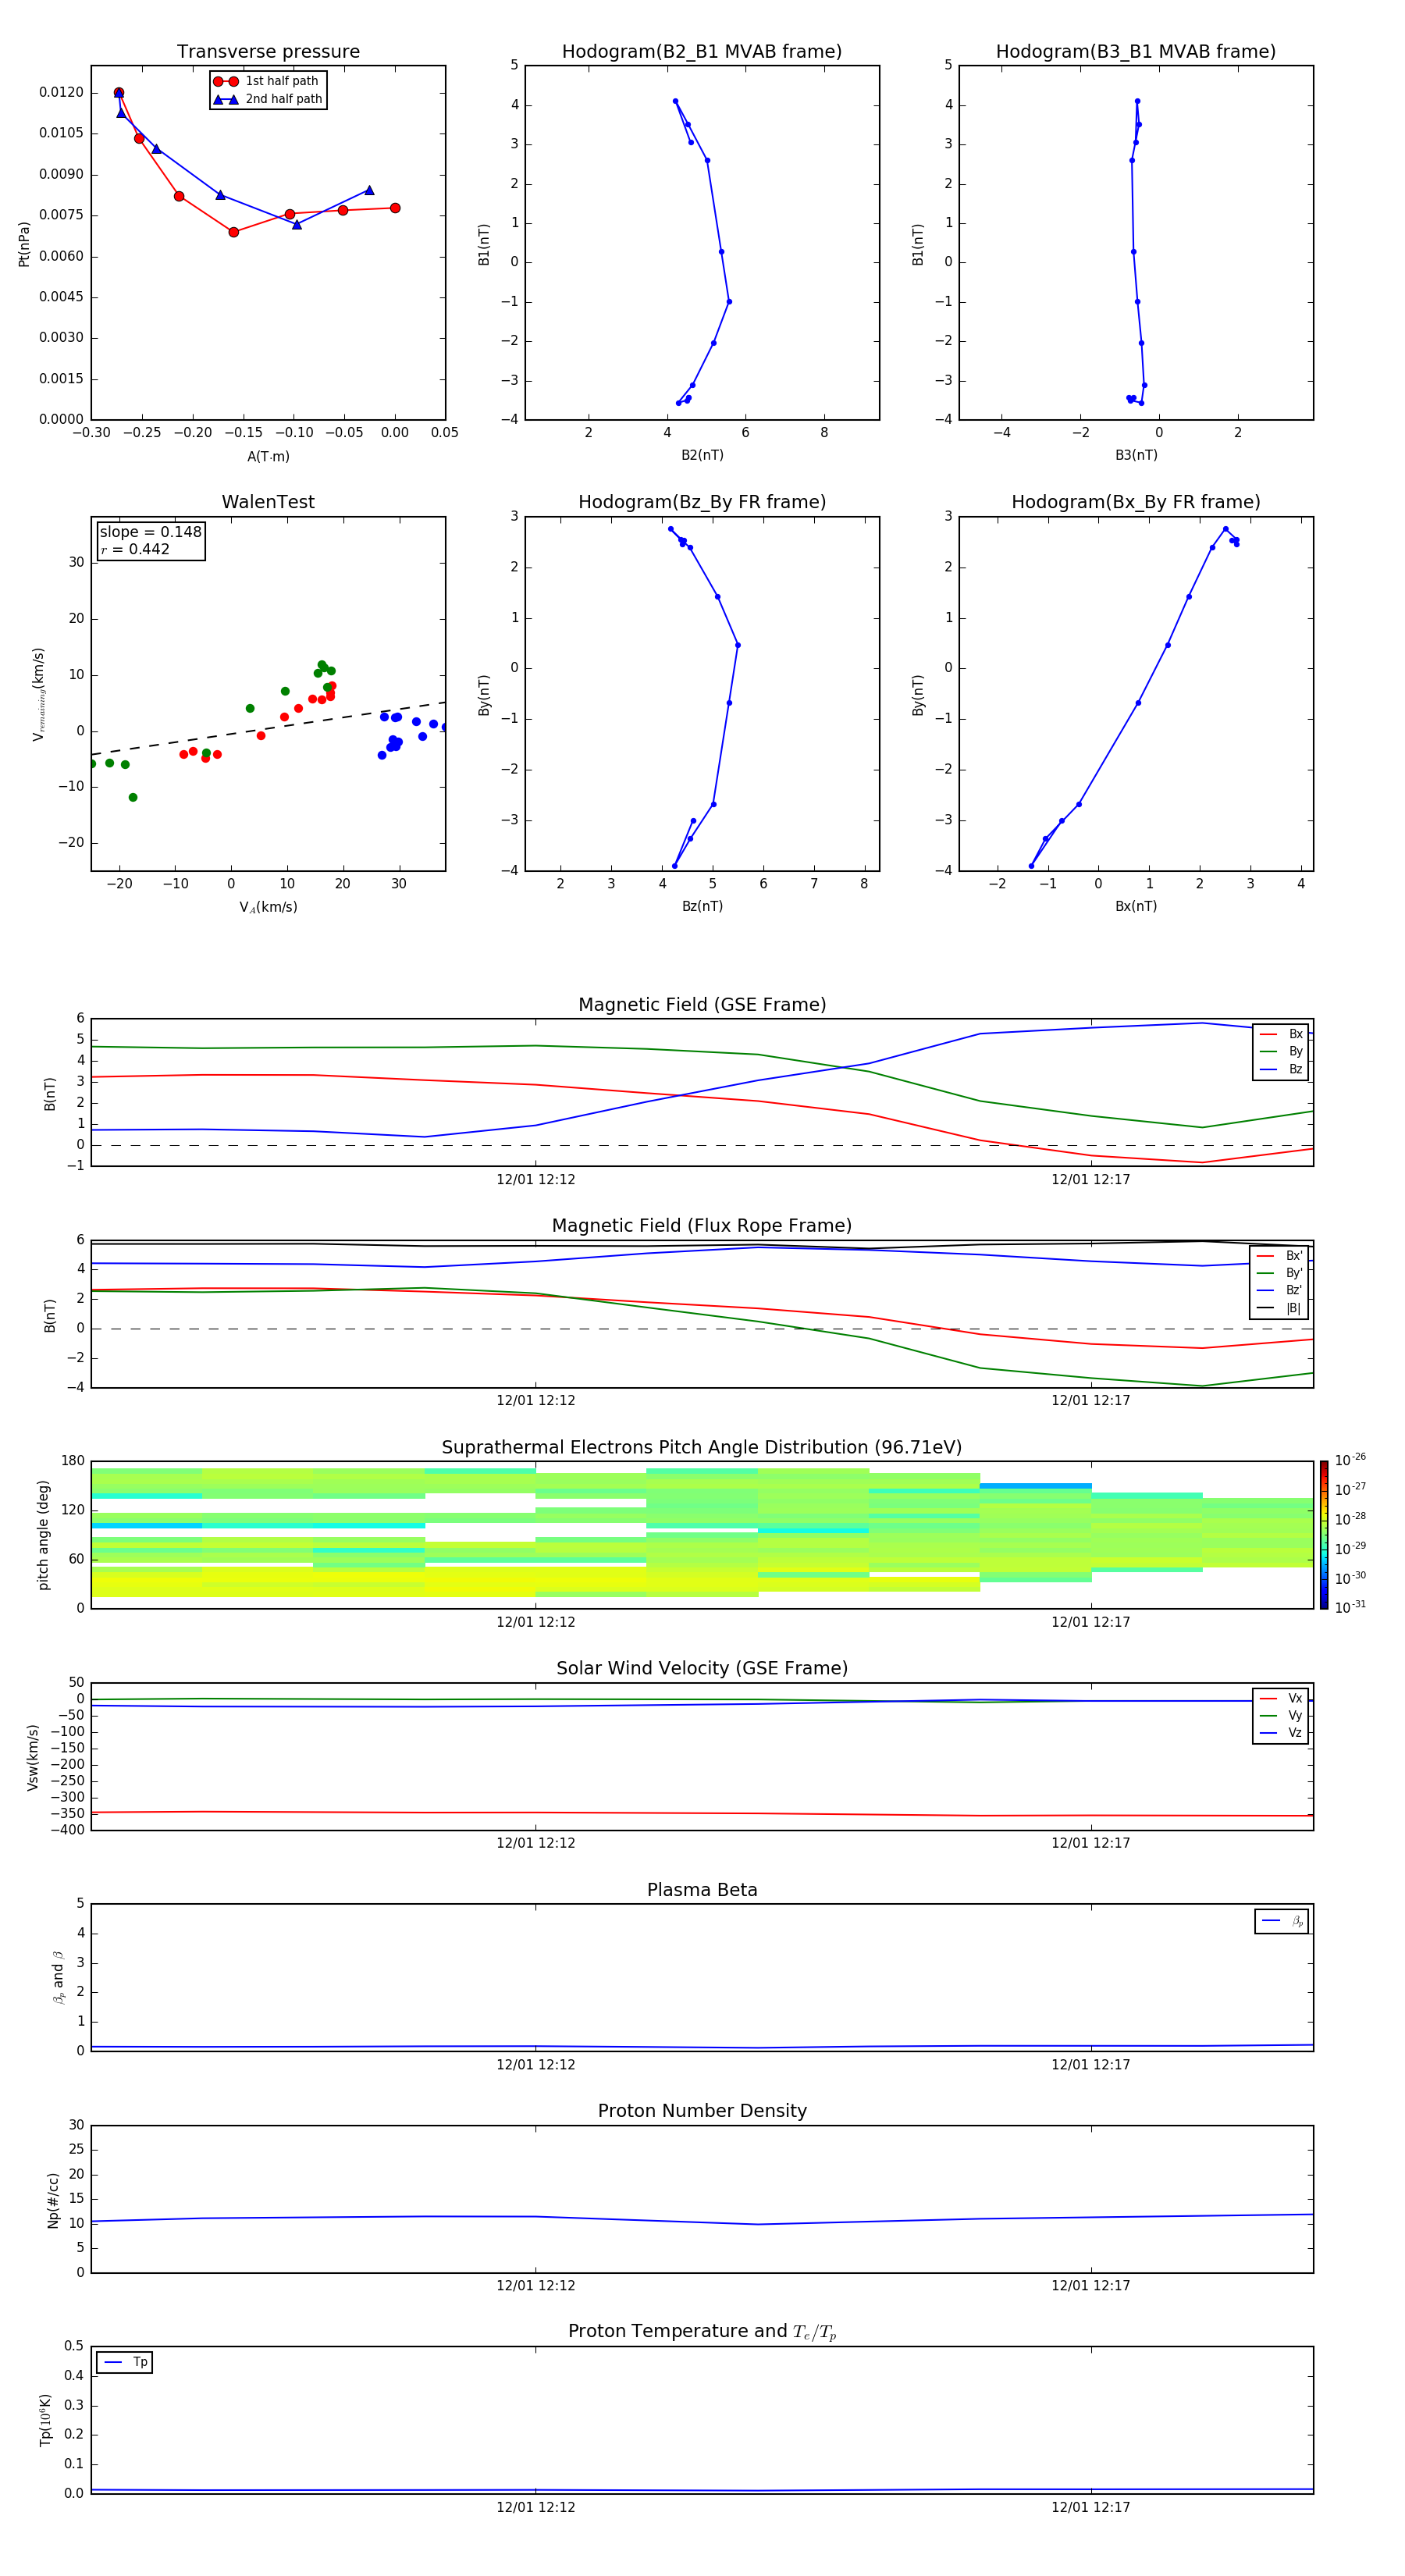
Task: Click the "Solar Wind Velocity (GSE Frame)" title
Action: pyautogui.click(x=702, y=1668)
